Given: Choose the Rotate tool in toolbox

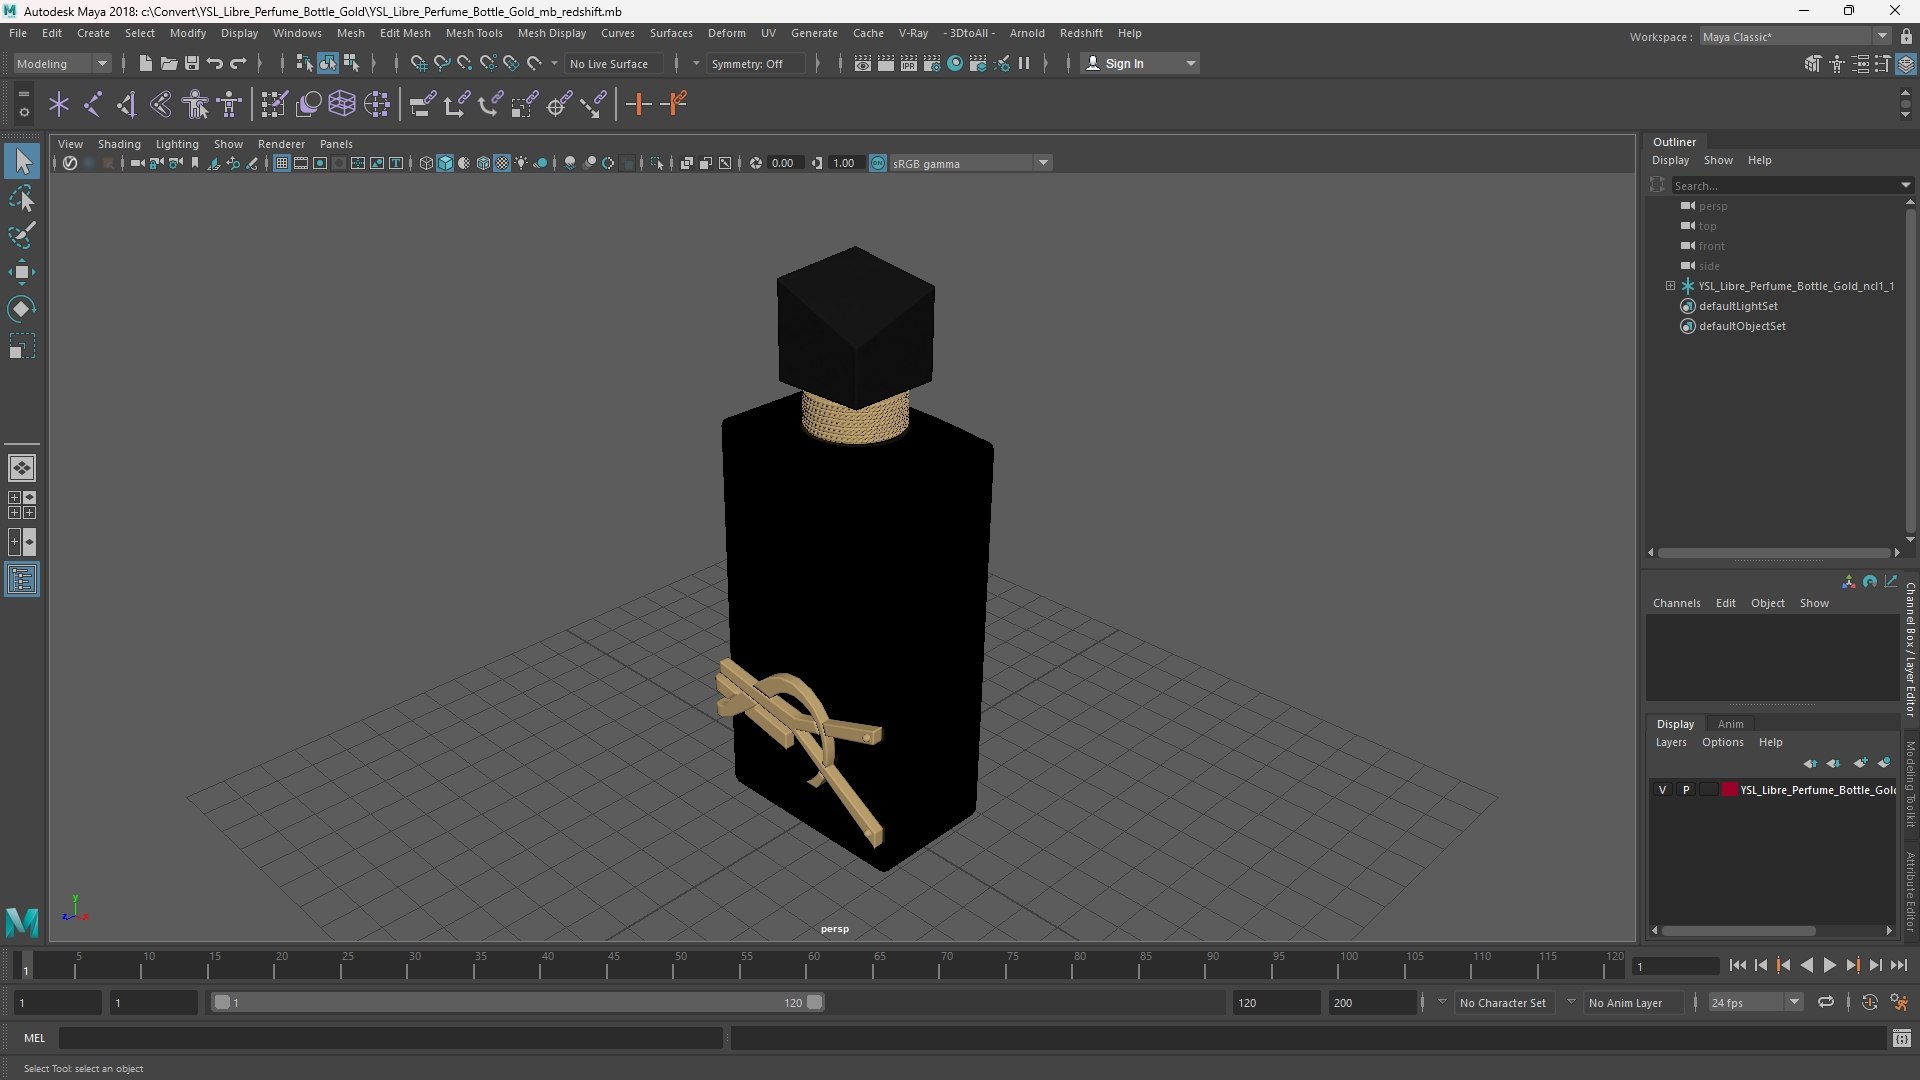Looking at the screenshot, I should tap(22, 309).
